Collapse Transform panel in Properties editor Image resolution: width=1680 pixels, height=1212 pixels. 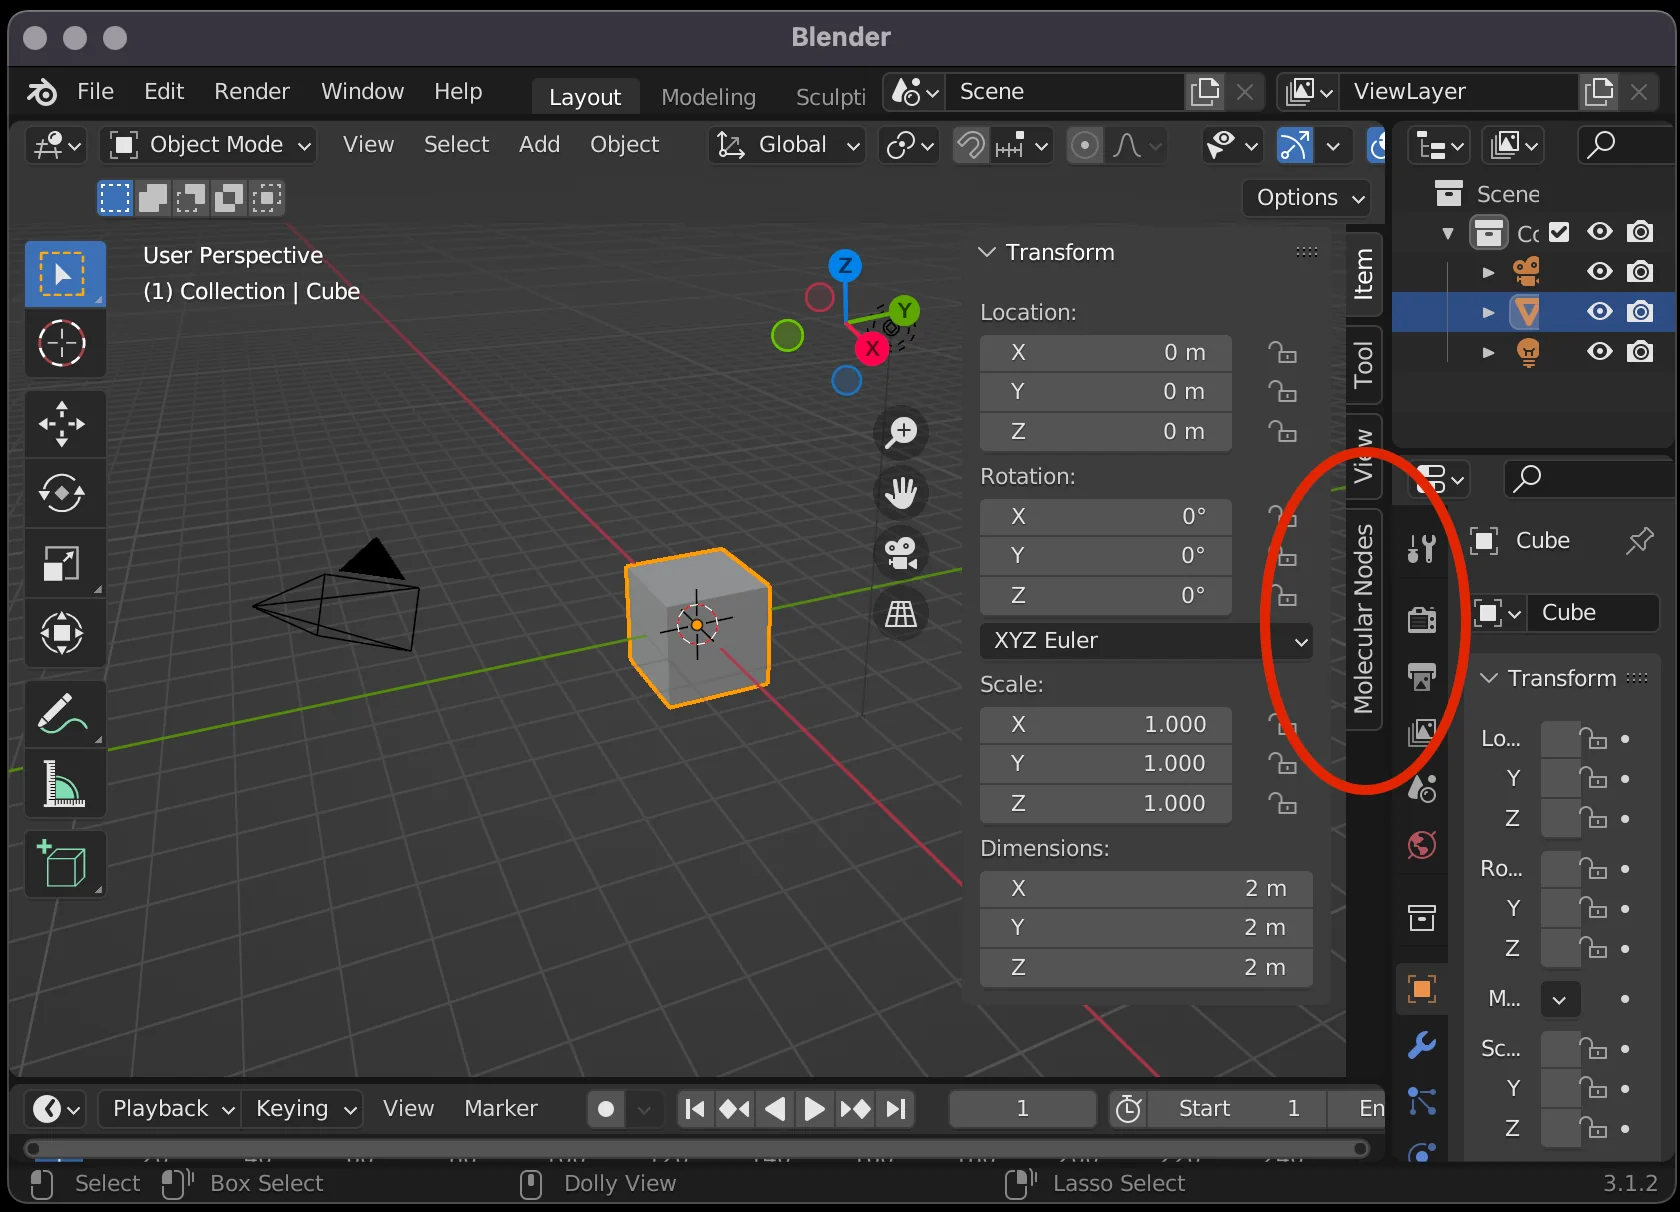tap(1489, 678)
